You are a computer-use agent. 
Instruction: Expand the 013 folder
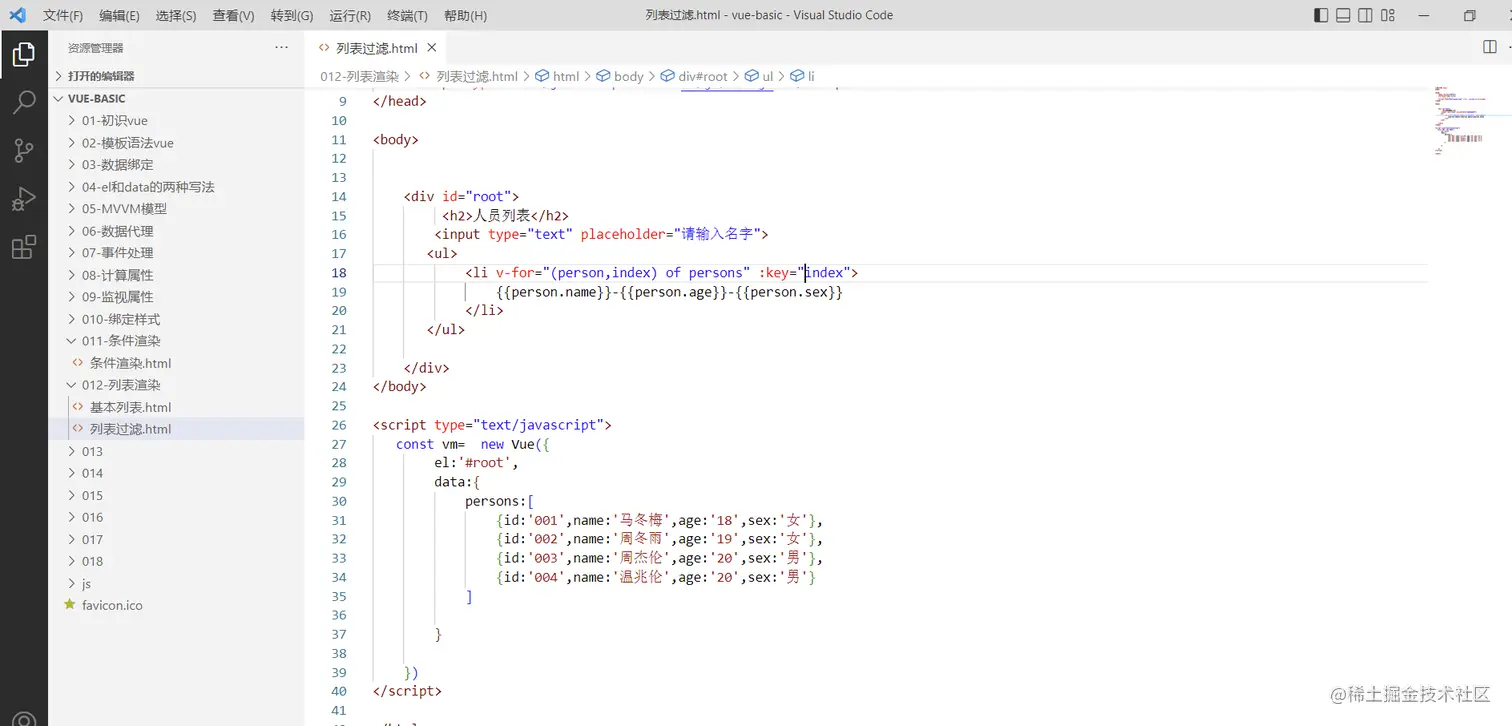tap(176, 451)
